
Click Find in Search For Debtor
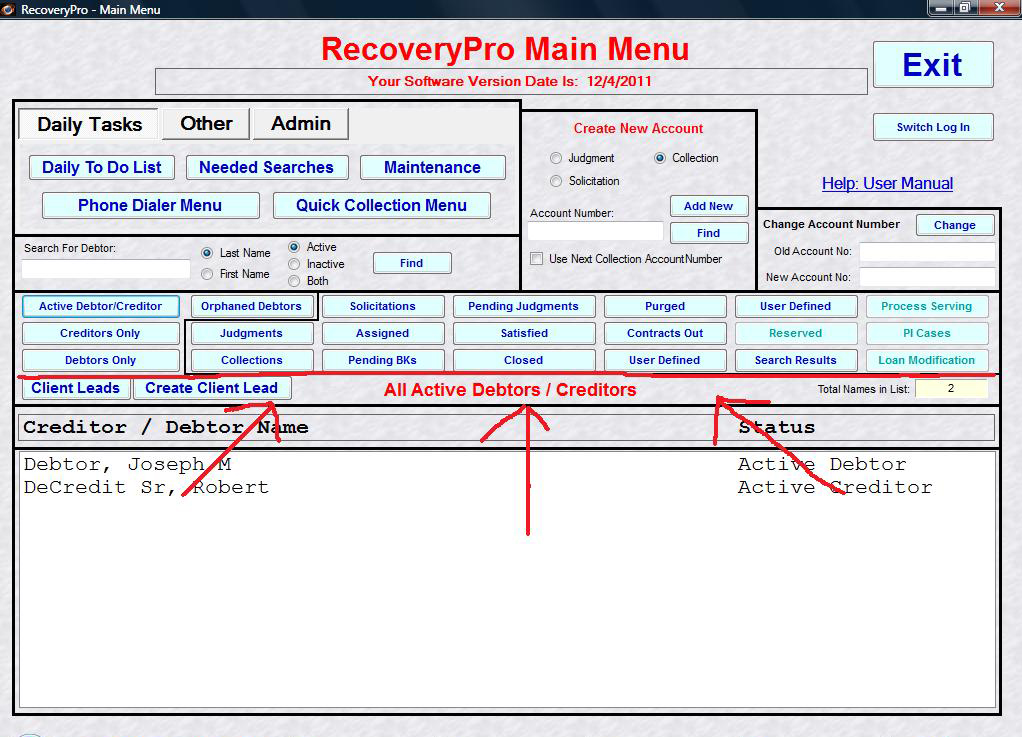tap(412, 263)
